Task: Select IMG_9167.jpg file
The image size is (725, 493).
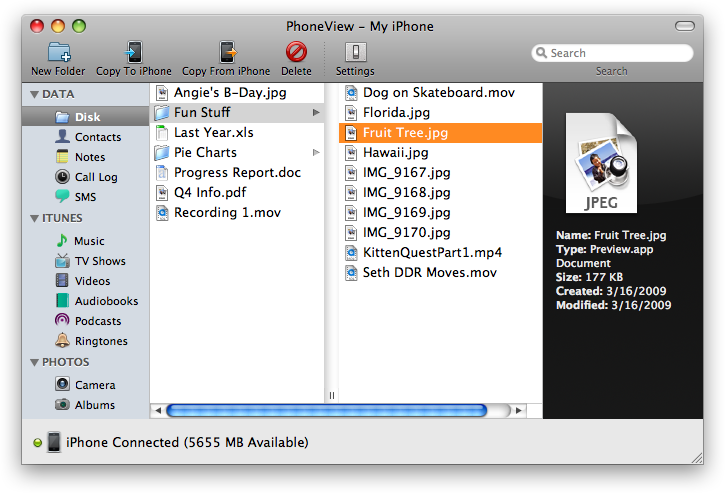Action: coord(441,173)
